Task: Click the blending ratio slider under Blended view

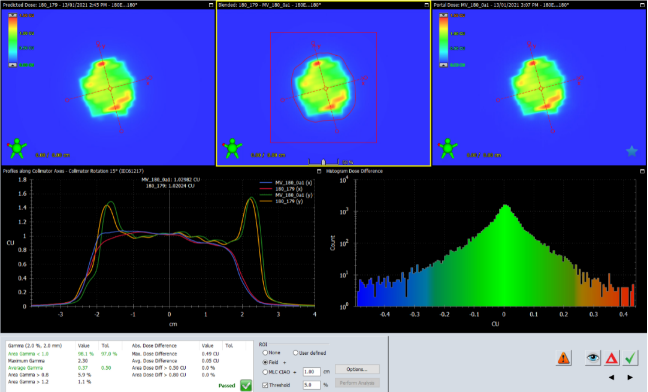Action: (323, 162)
